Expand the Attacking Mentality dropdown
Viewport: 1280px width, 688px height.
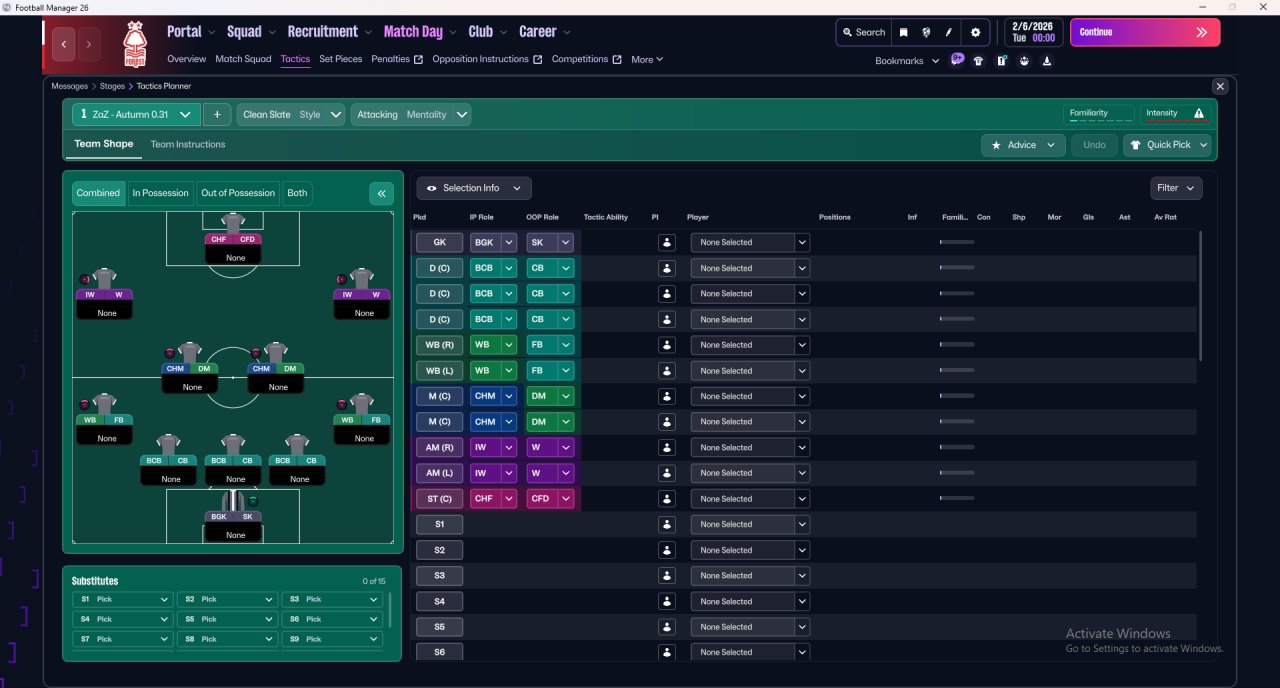411,115
